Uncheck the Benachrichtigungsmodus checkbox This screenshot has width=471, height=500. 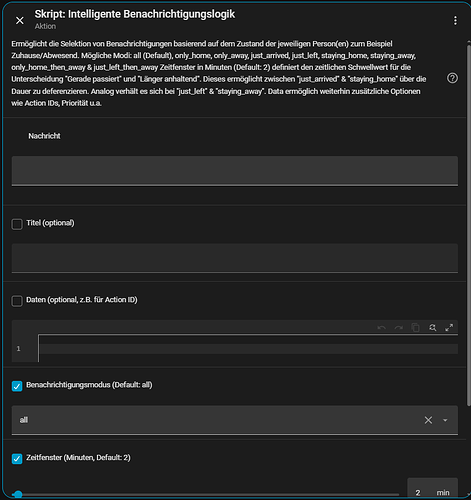17,386
